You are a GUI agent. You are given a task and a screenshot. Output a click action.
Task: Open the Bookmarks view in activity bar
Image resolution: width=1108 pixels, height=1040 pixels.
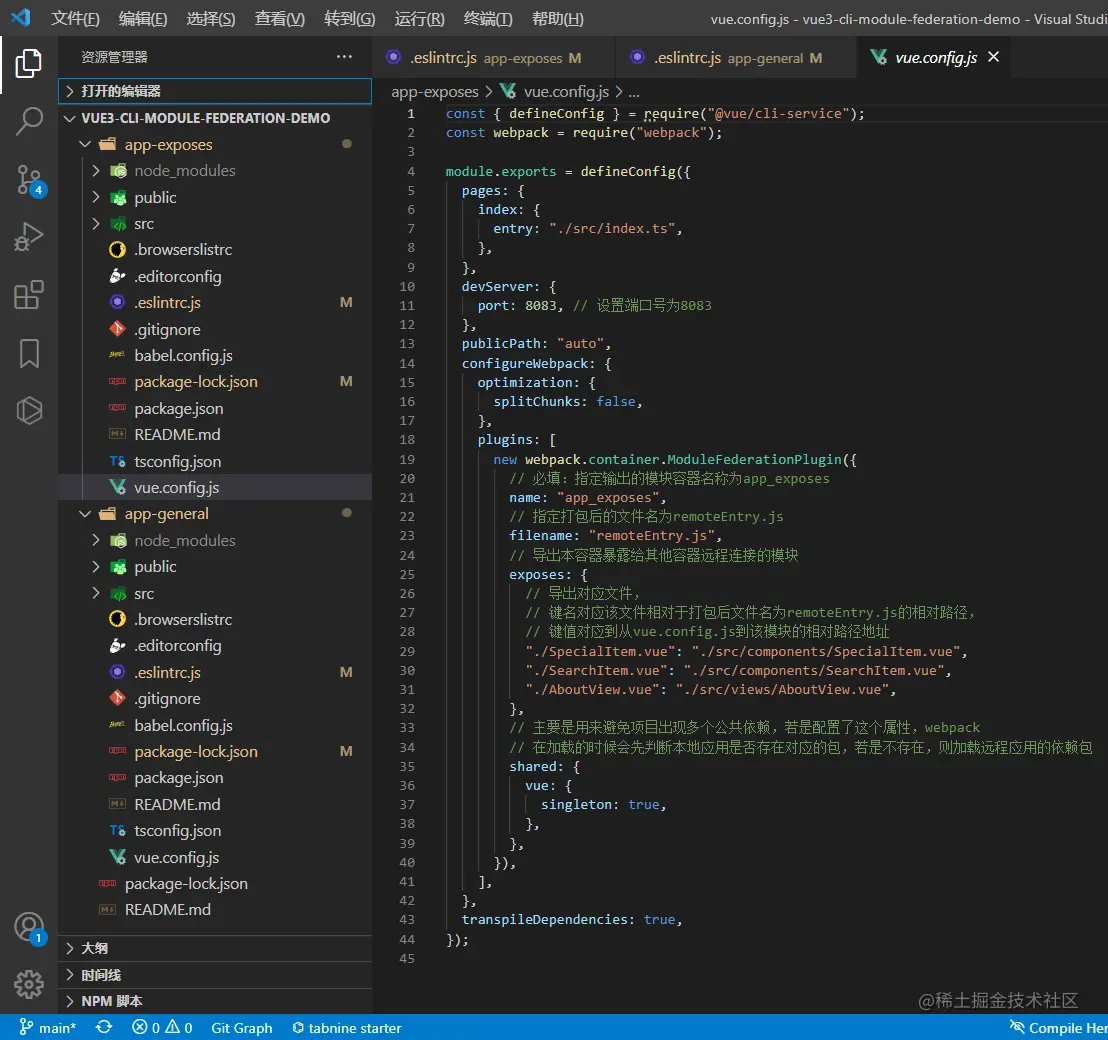[x=28, y=353]
